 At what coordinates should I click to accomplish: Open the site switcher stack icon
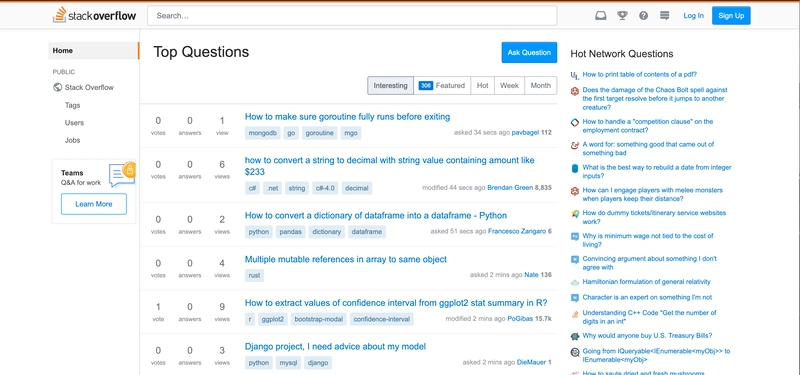click(x=664, y=16)
